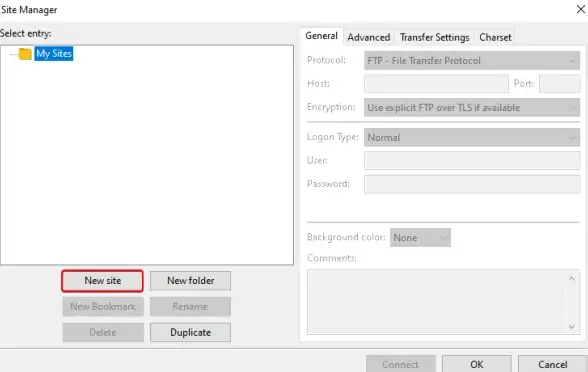Viewport: 588px width, 372px height.
Task: Switch to the Charset tab
Action: (495, 38)
